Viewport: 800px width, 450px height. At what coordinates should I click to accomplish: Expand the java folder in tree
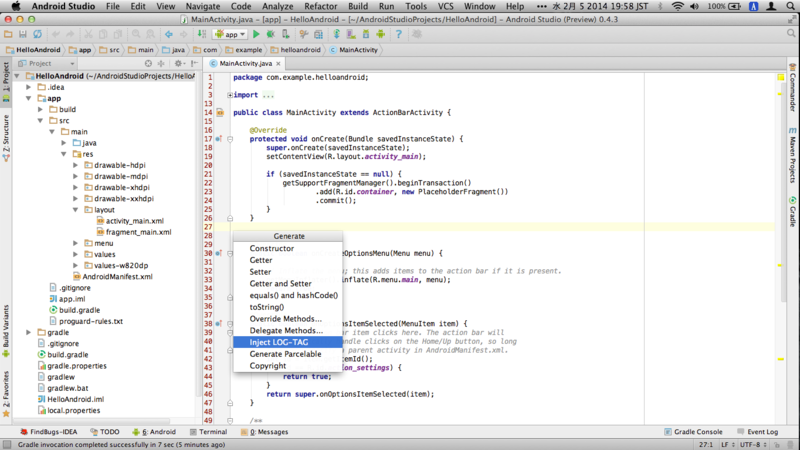tap(64, 143)
